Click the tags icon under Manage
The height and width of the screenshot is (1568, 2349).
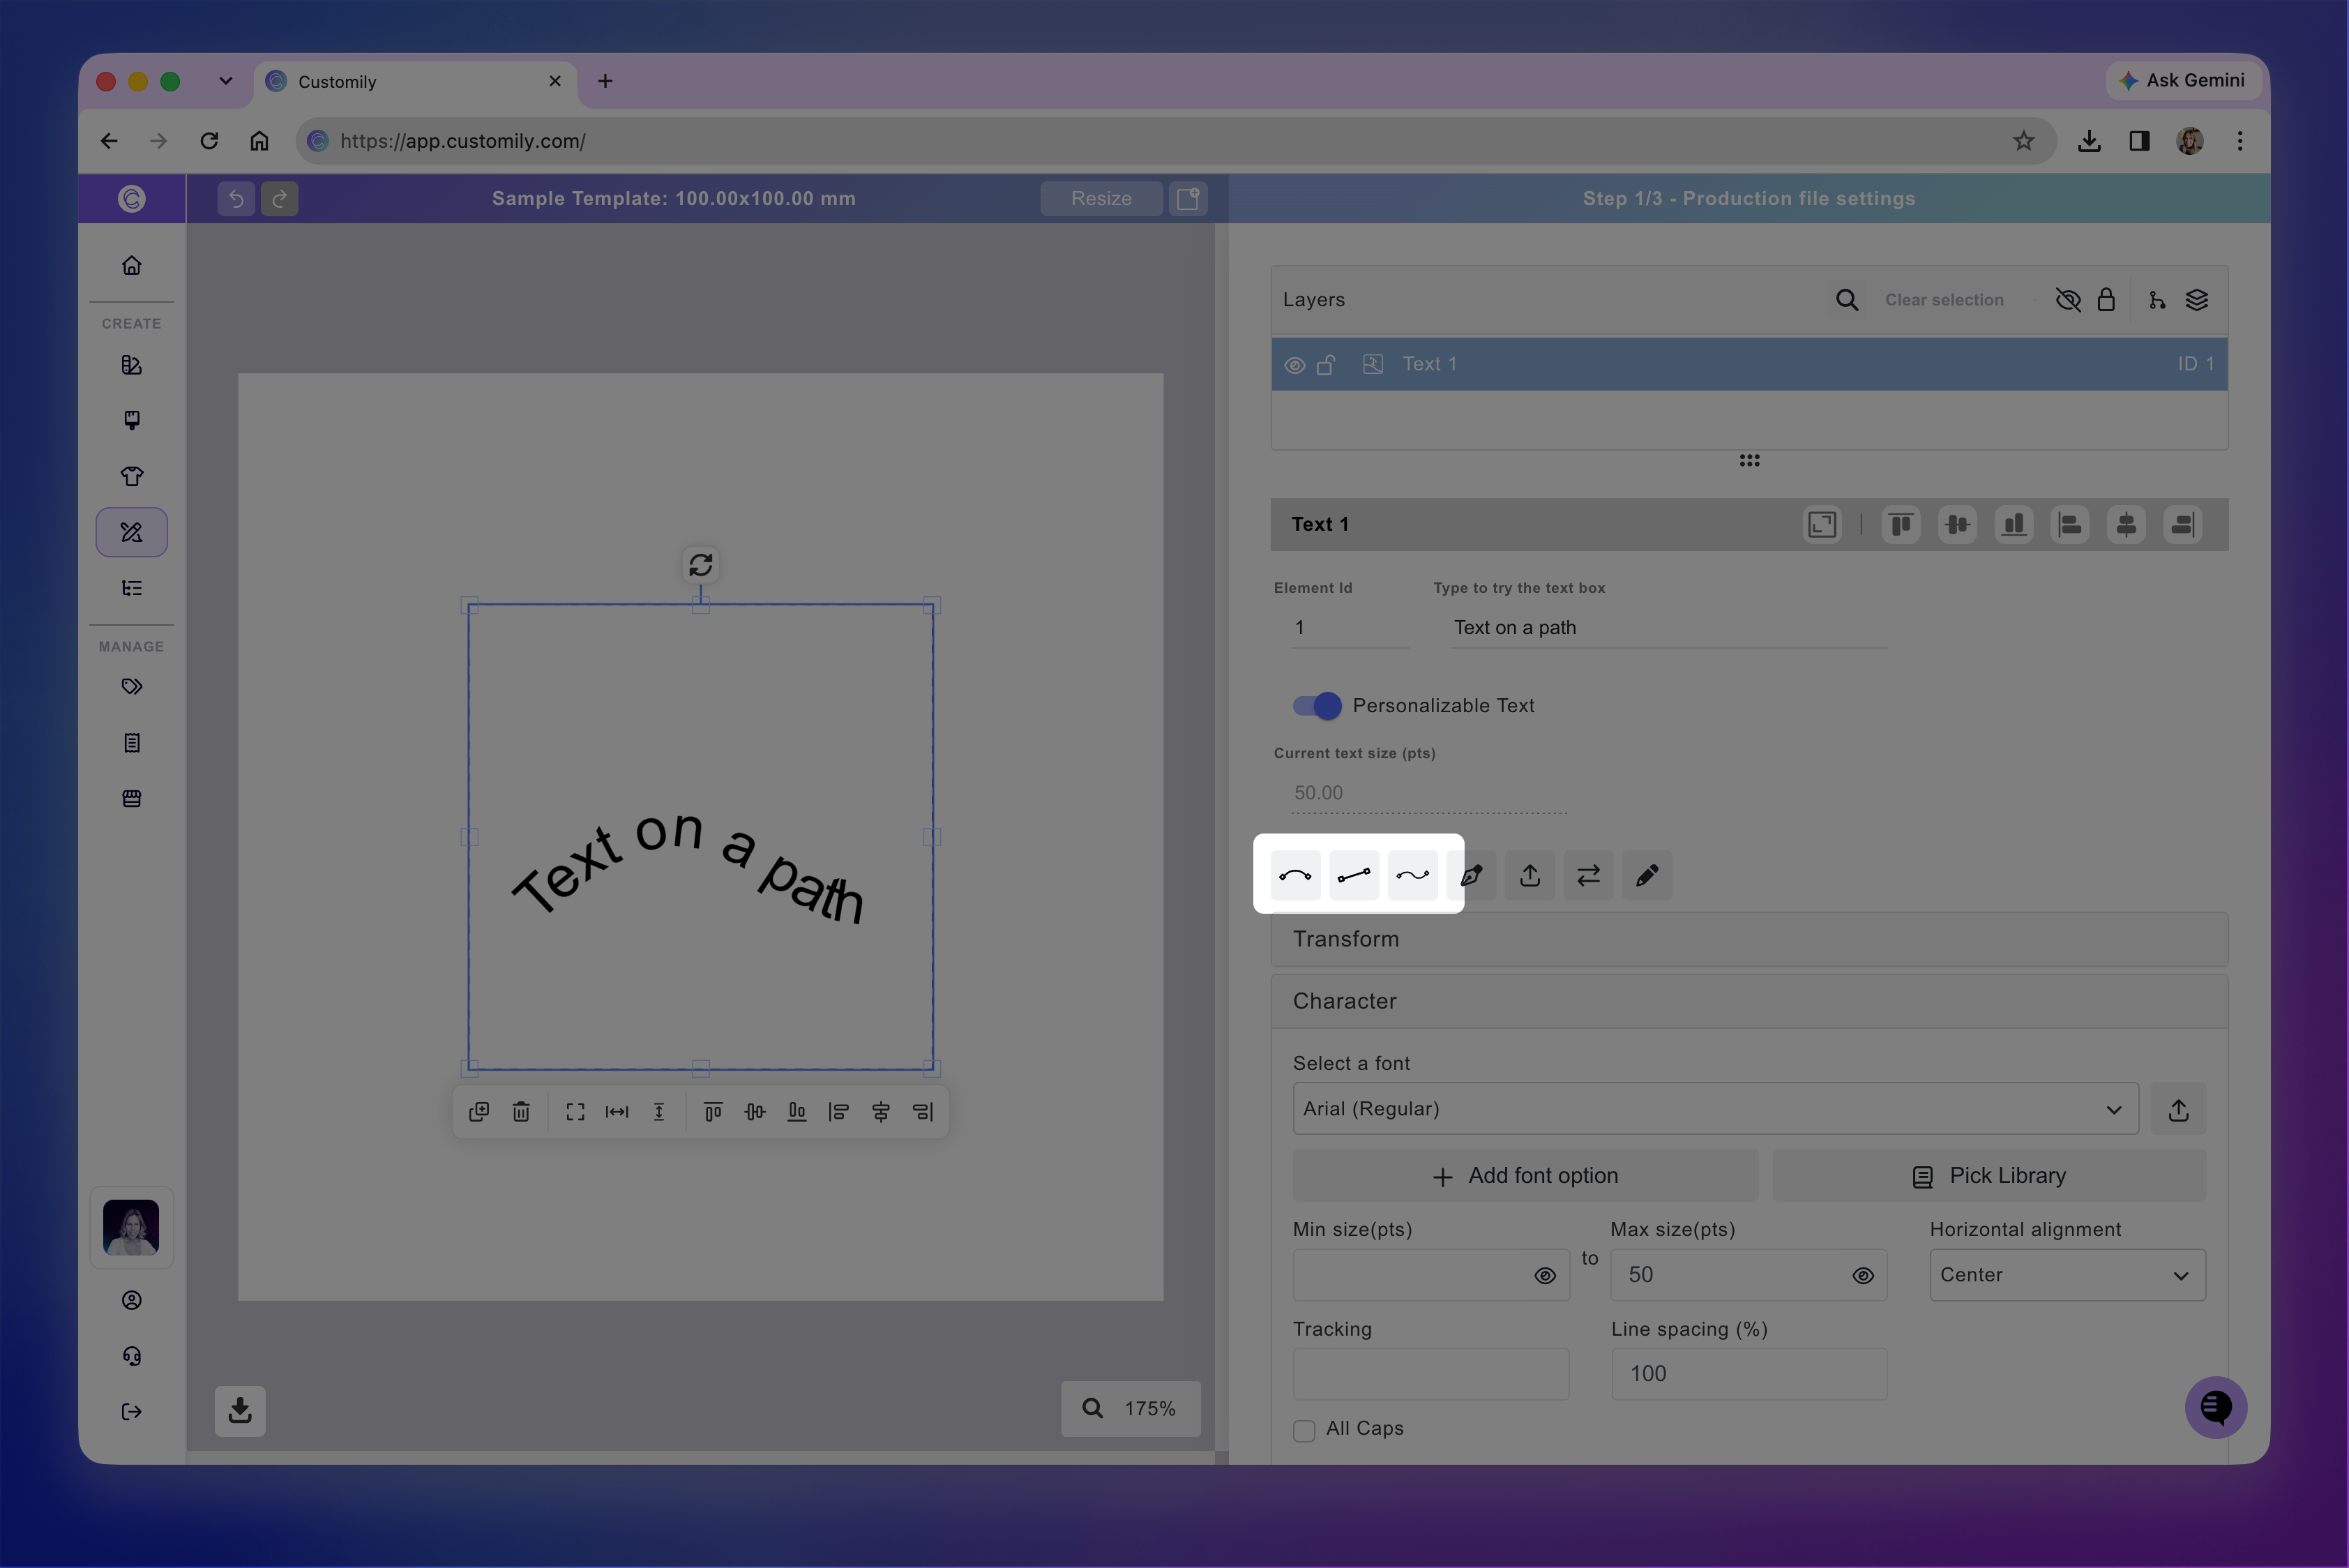pos(132,687)
